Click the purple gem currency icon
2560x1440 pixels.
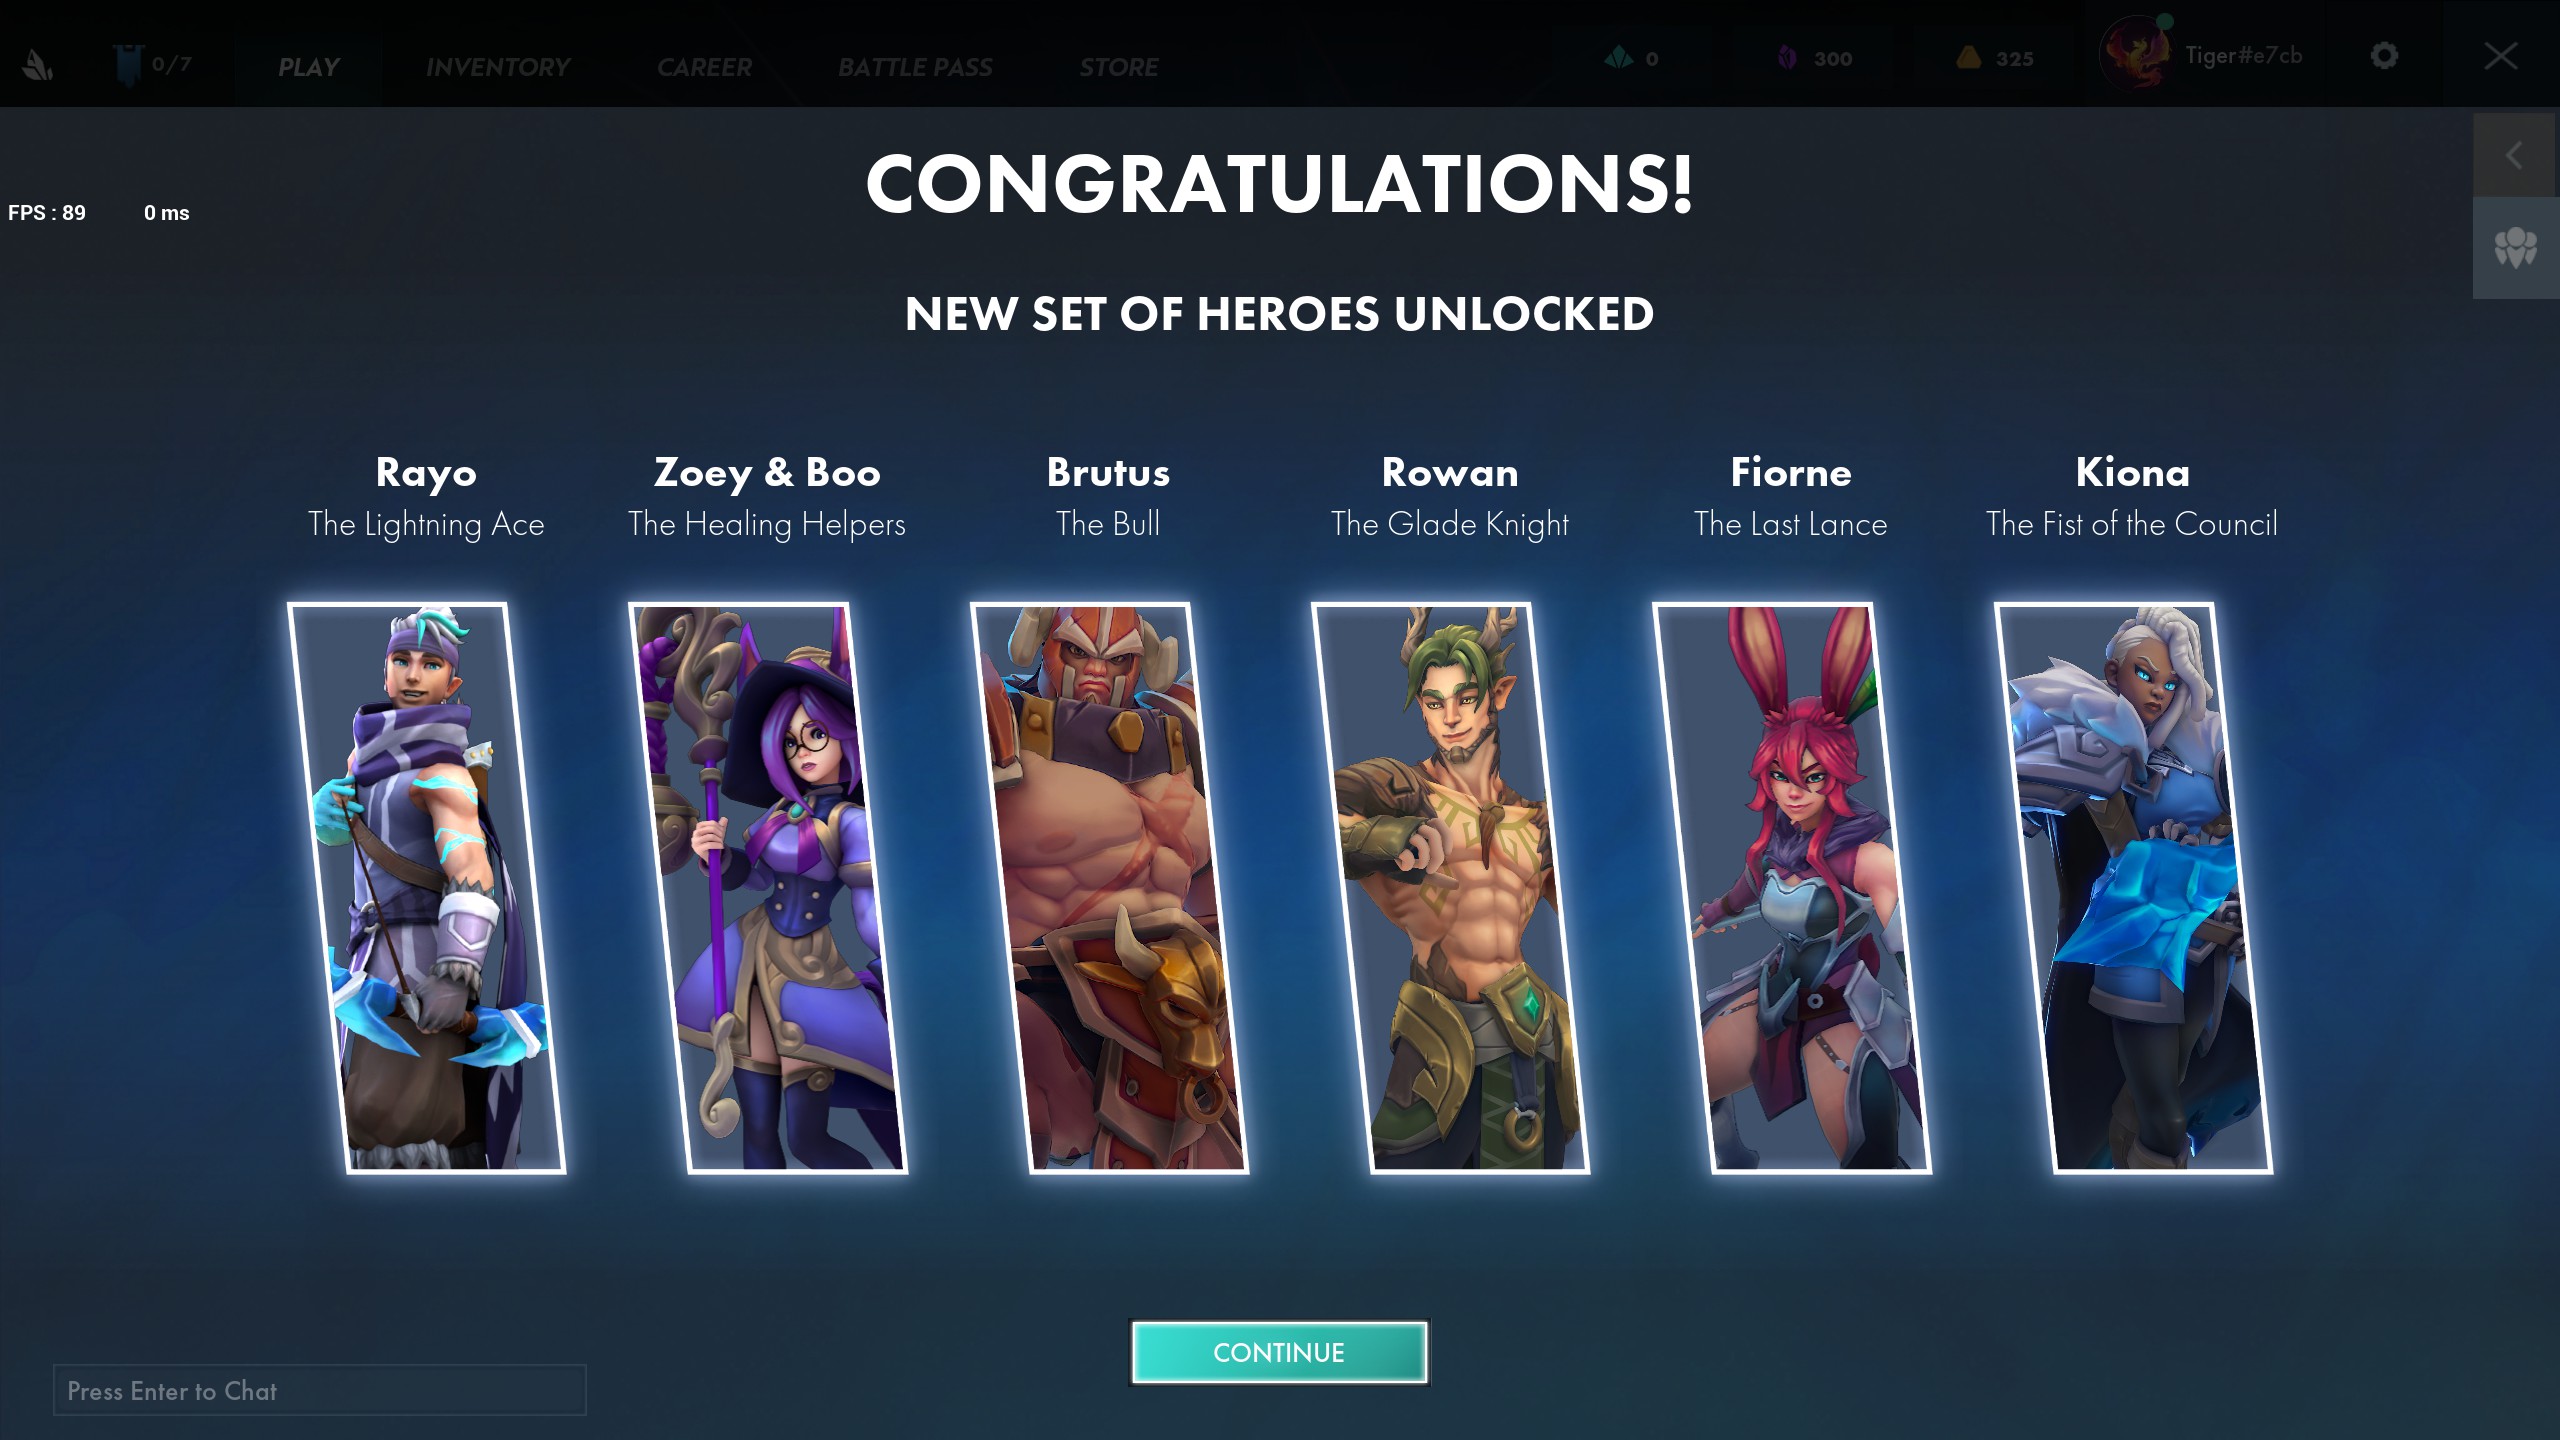tap(1787, 58)
